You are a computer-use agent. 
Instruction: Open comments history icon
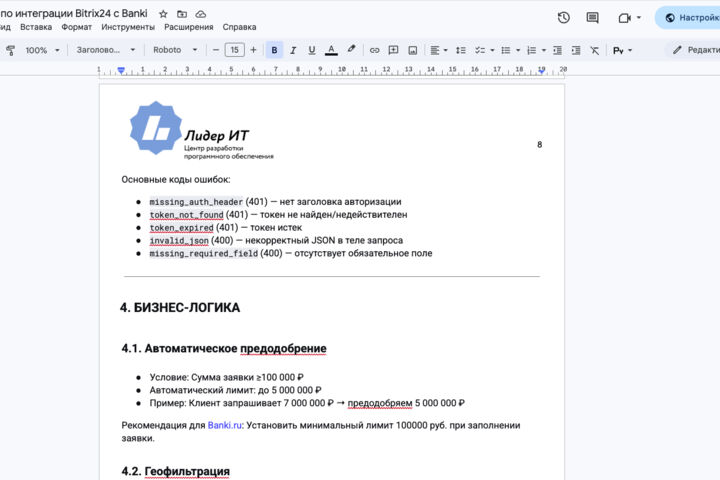coord(592,17)
